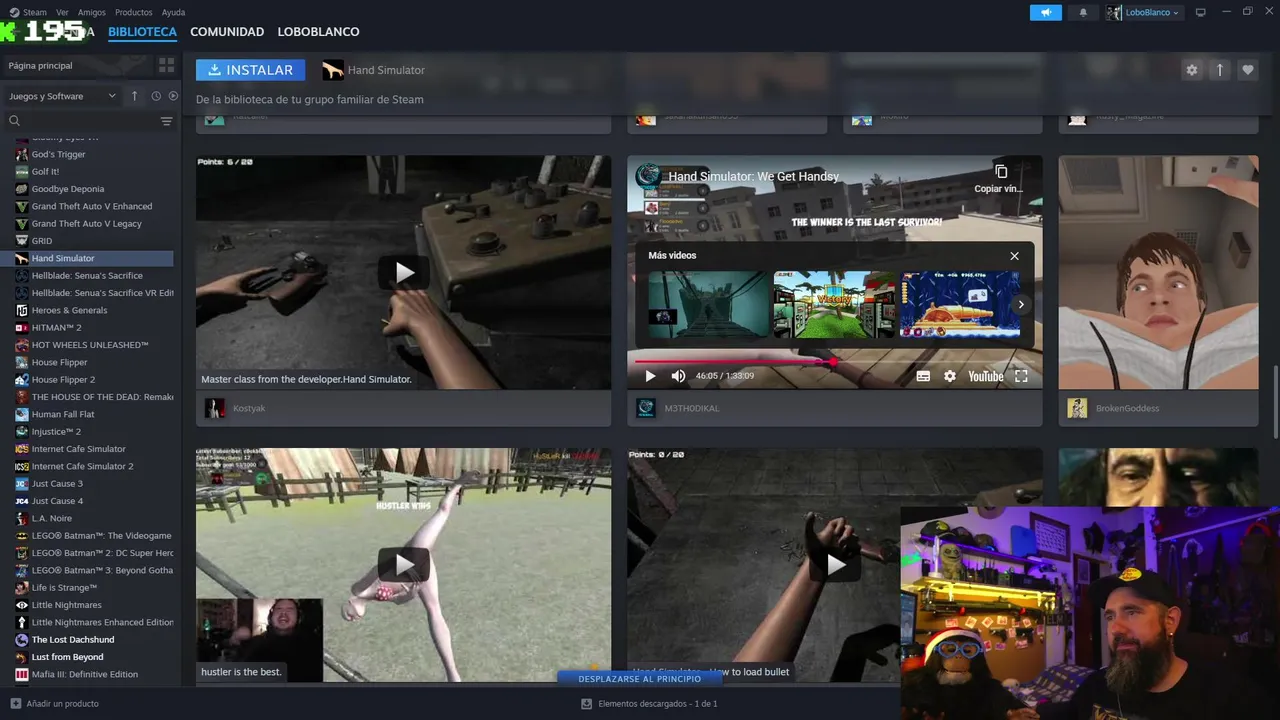The height and width of the screenshot is (720, 1280).
Task: Select Little Nightmares entry
Action: tap(94, 605)
